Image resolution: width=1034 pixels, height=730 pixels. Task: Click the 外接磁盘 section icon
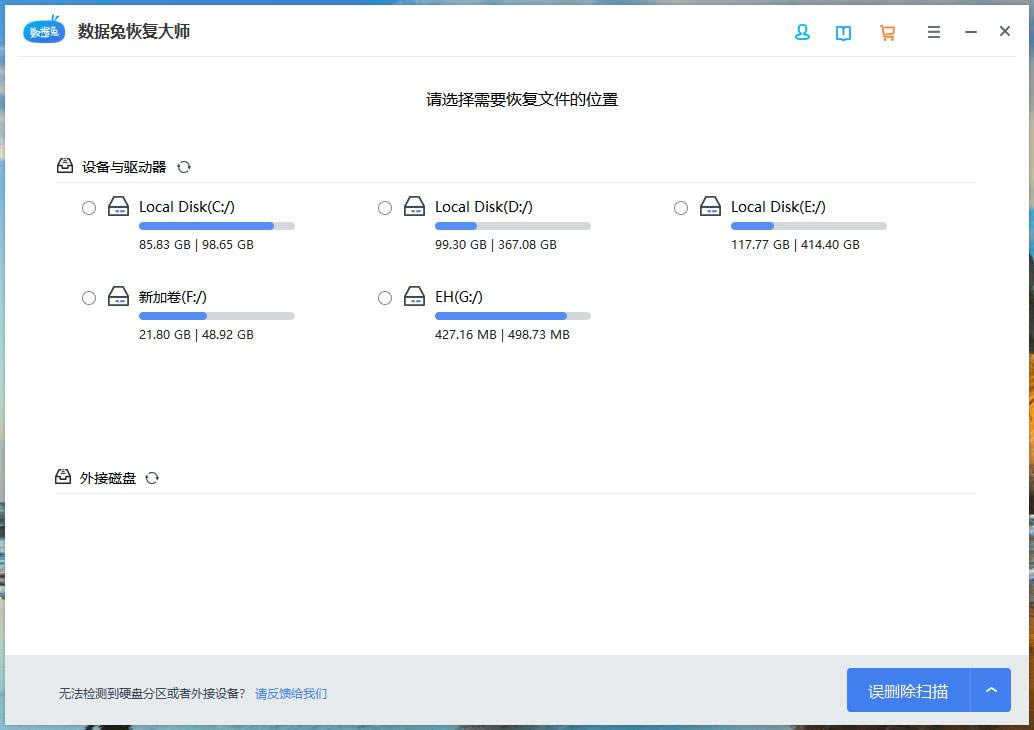[63, 476]
